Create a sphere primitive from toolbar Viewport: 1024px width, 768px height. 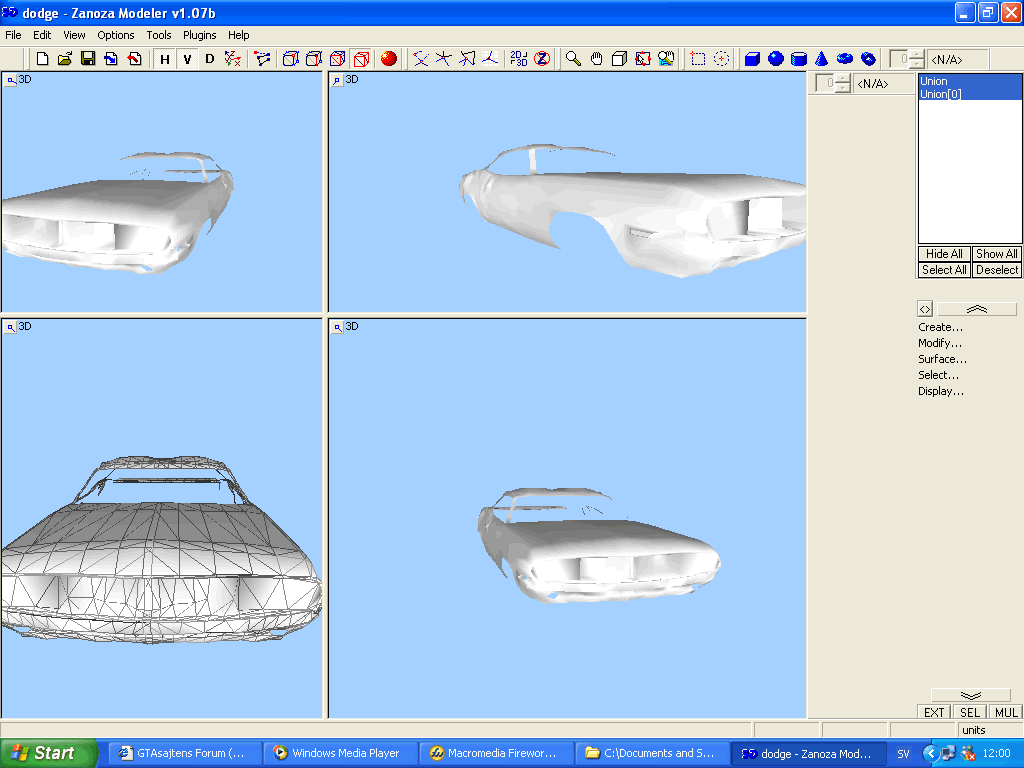coord(775,59)
